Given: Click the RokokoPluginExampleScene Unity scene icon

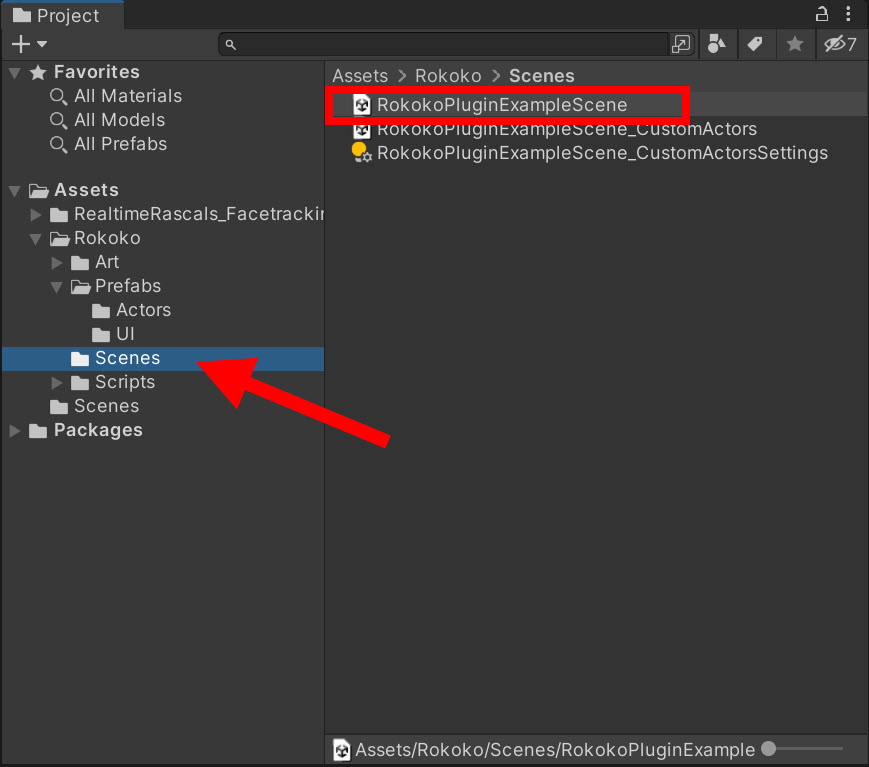Looking at the screenshot, I should click(362, 105).
